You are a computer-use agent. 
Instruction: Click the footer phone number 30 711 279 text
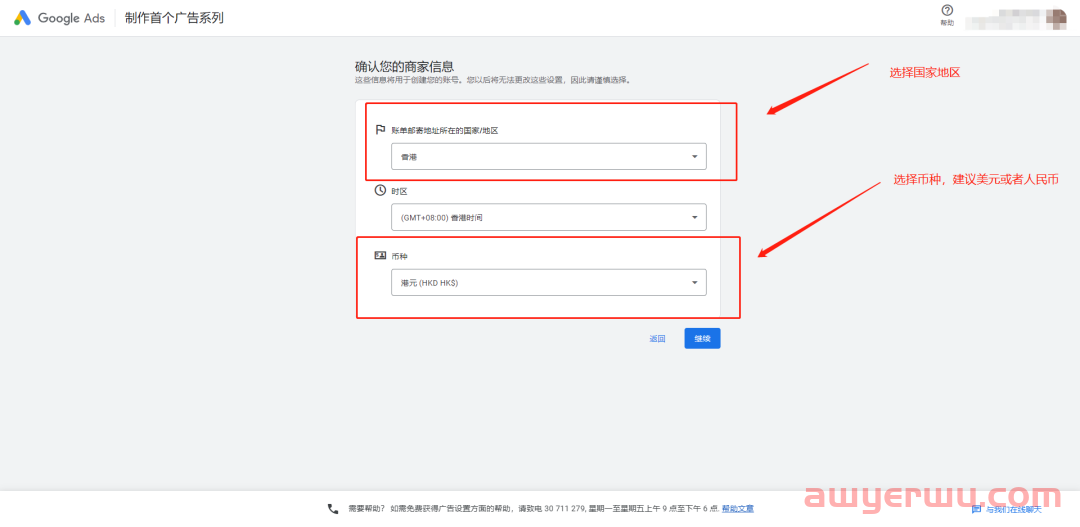coord(562,509)
